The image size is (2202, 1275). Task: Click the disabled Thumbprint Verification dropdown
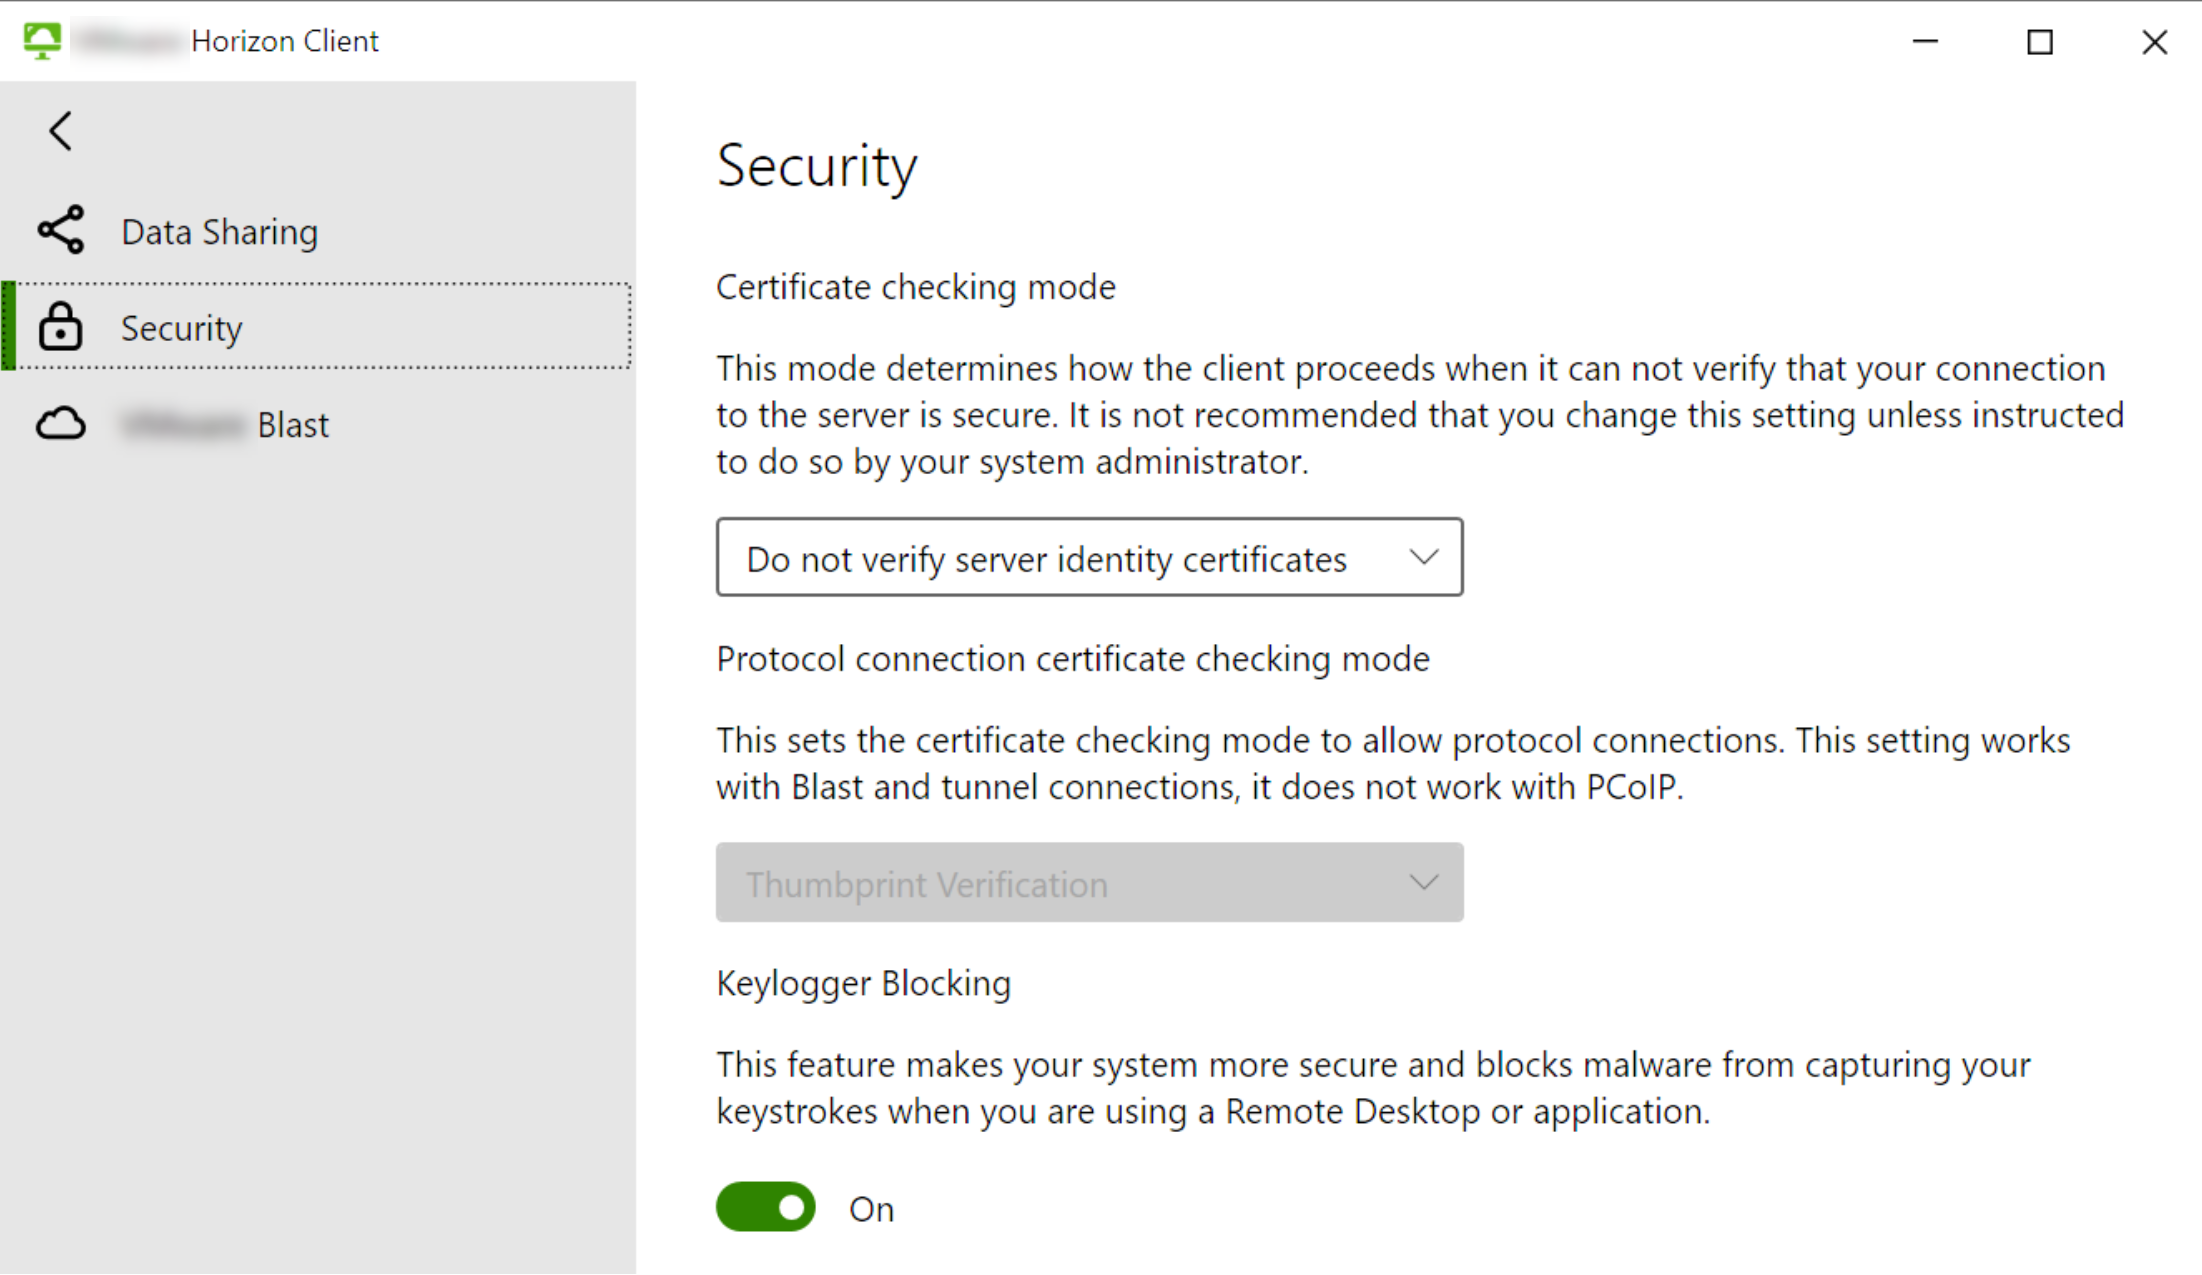click(1090, 882)
